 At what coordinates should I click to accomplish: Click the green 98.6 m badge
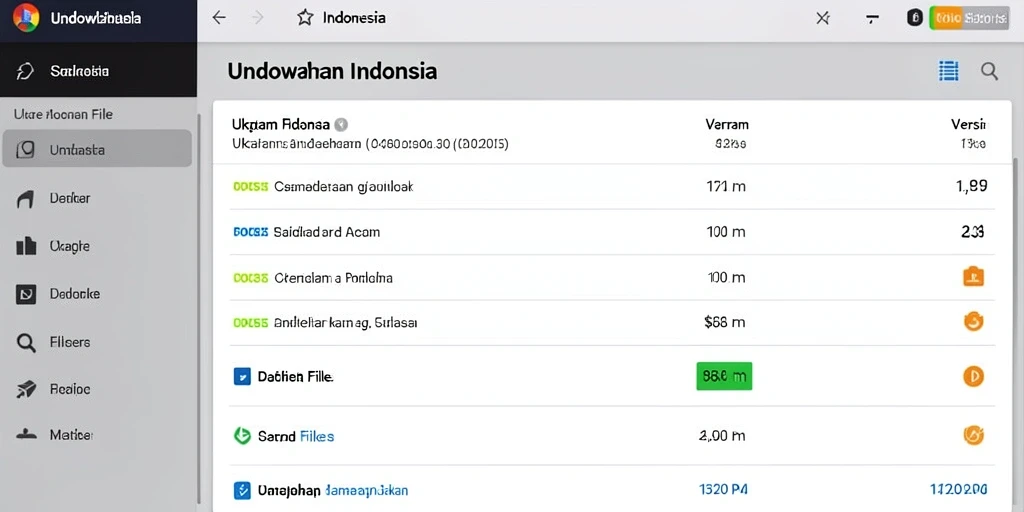(x=724, y=376)
